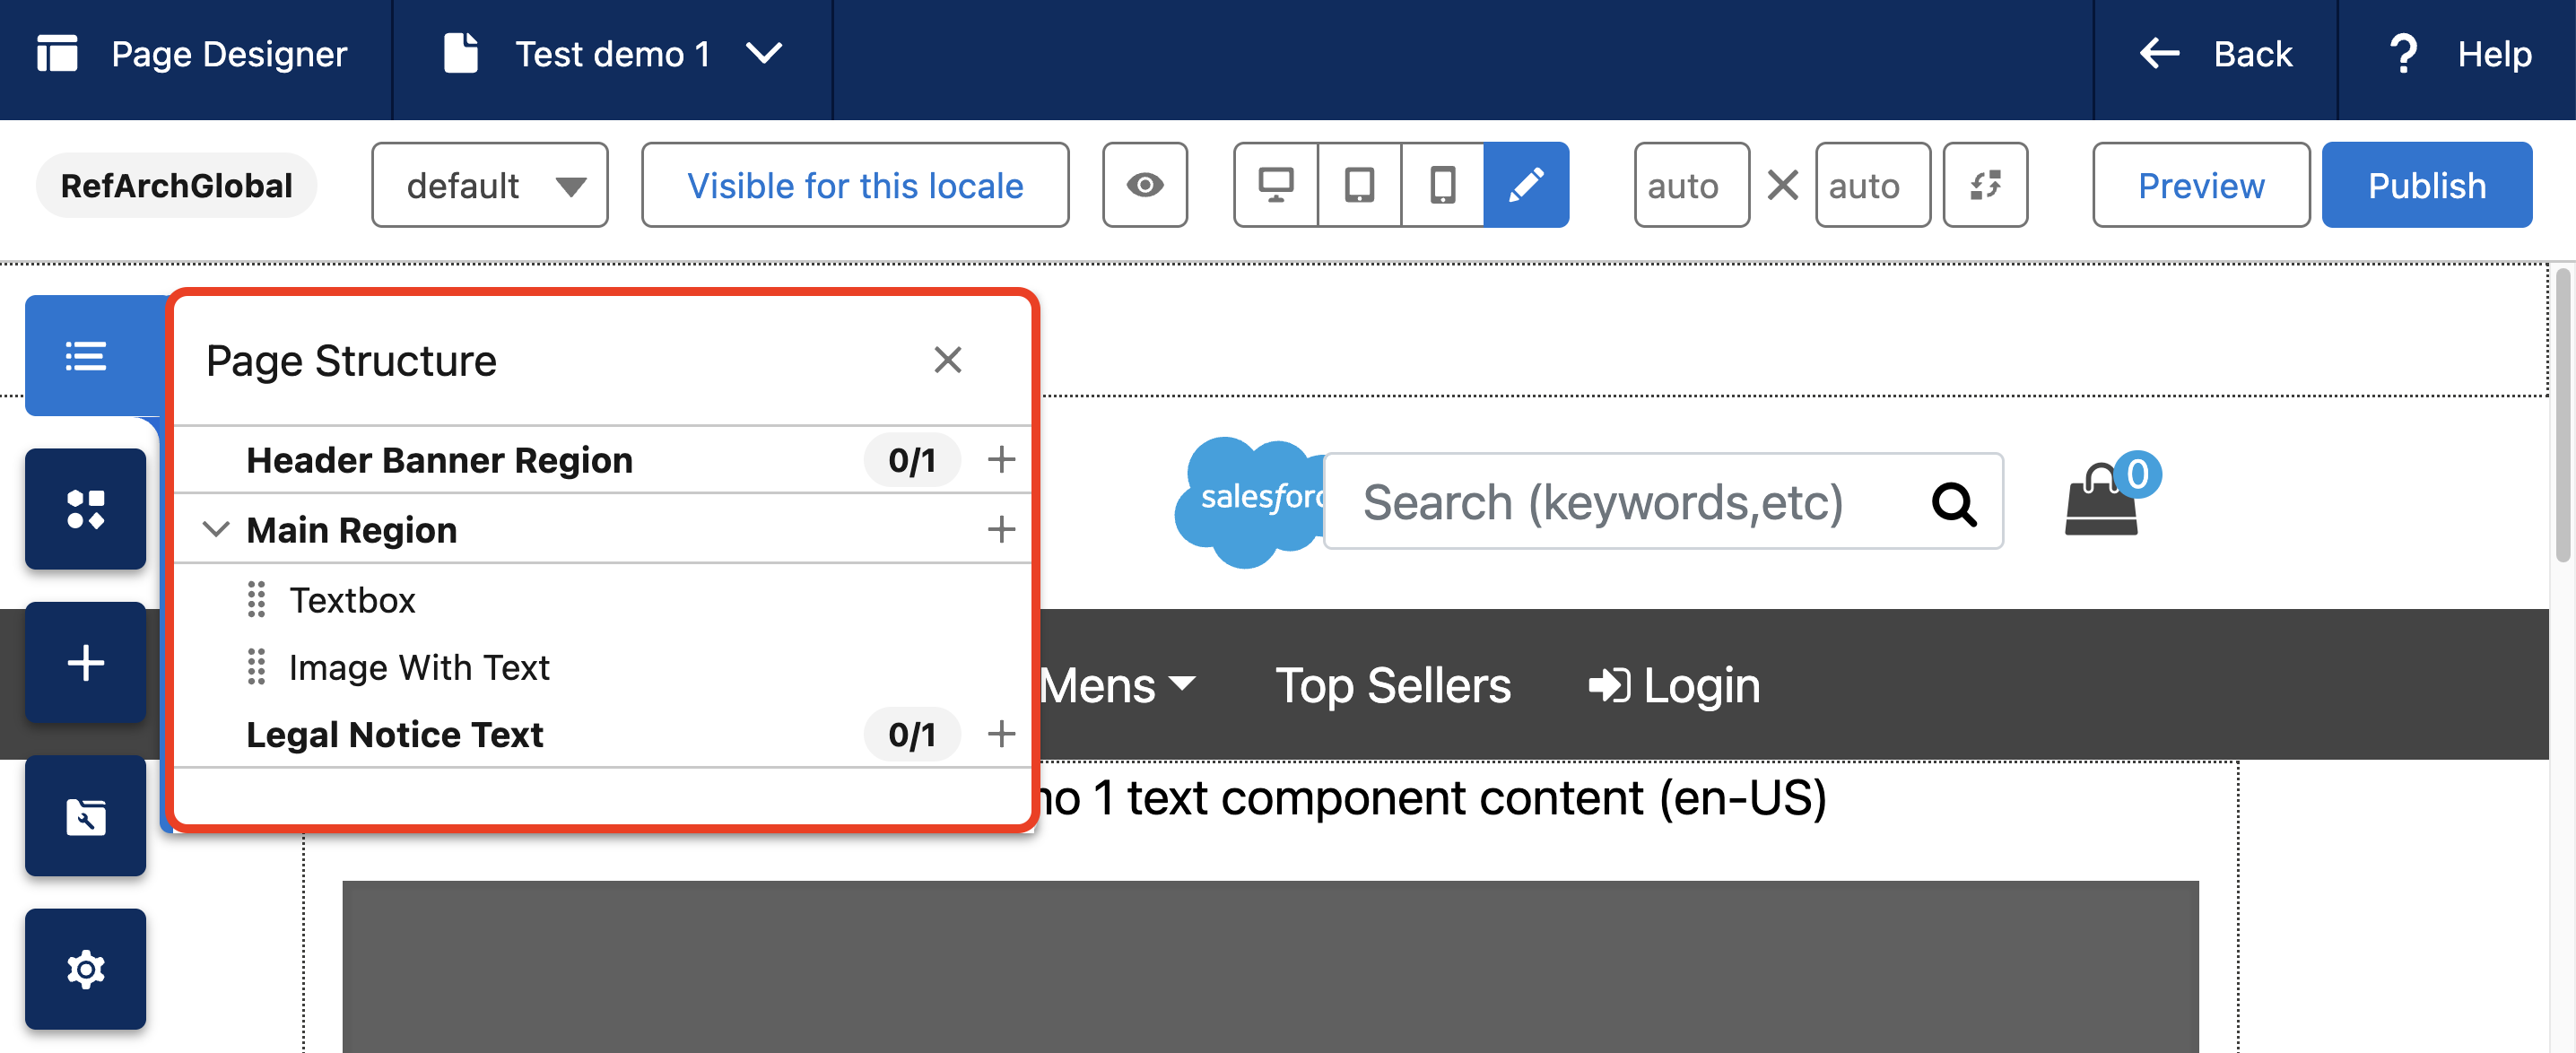Switch to tablet viewport

click(1359, 185)
